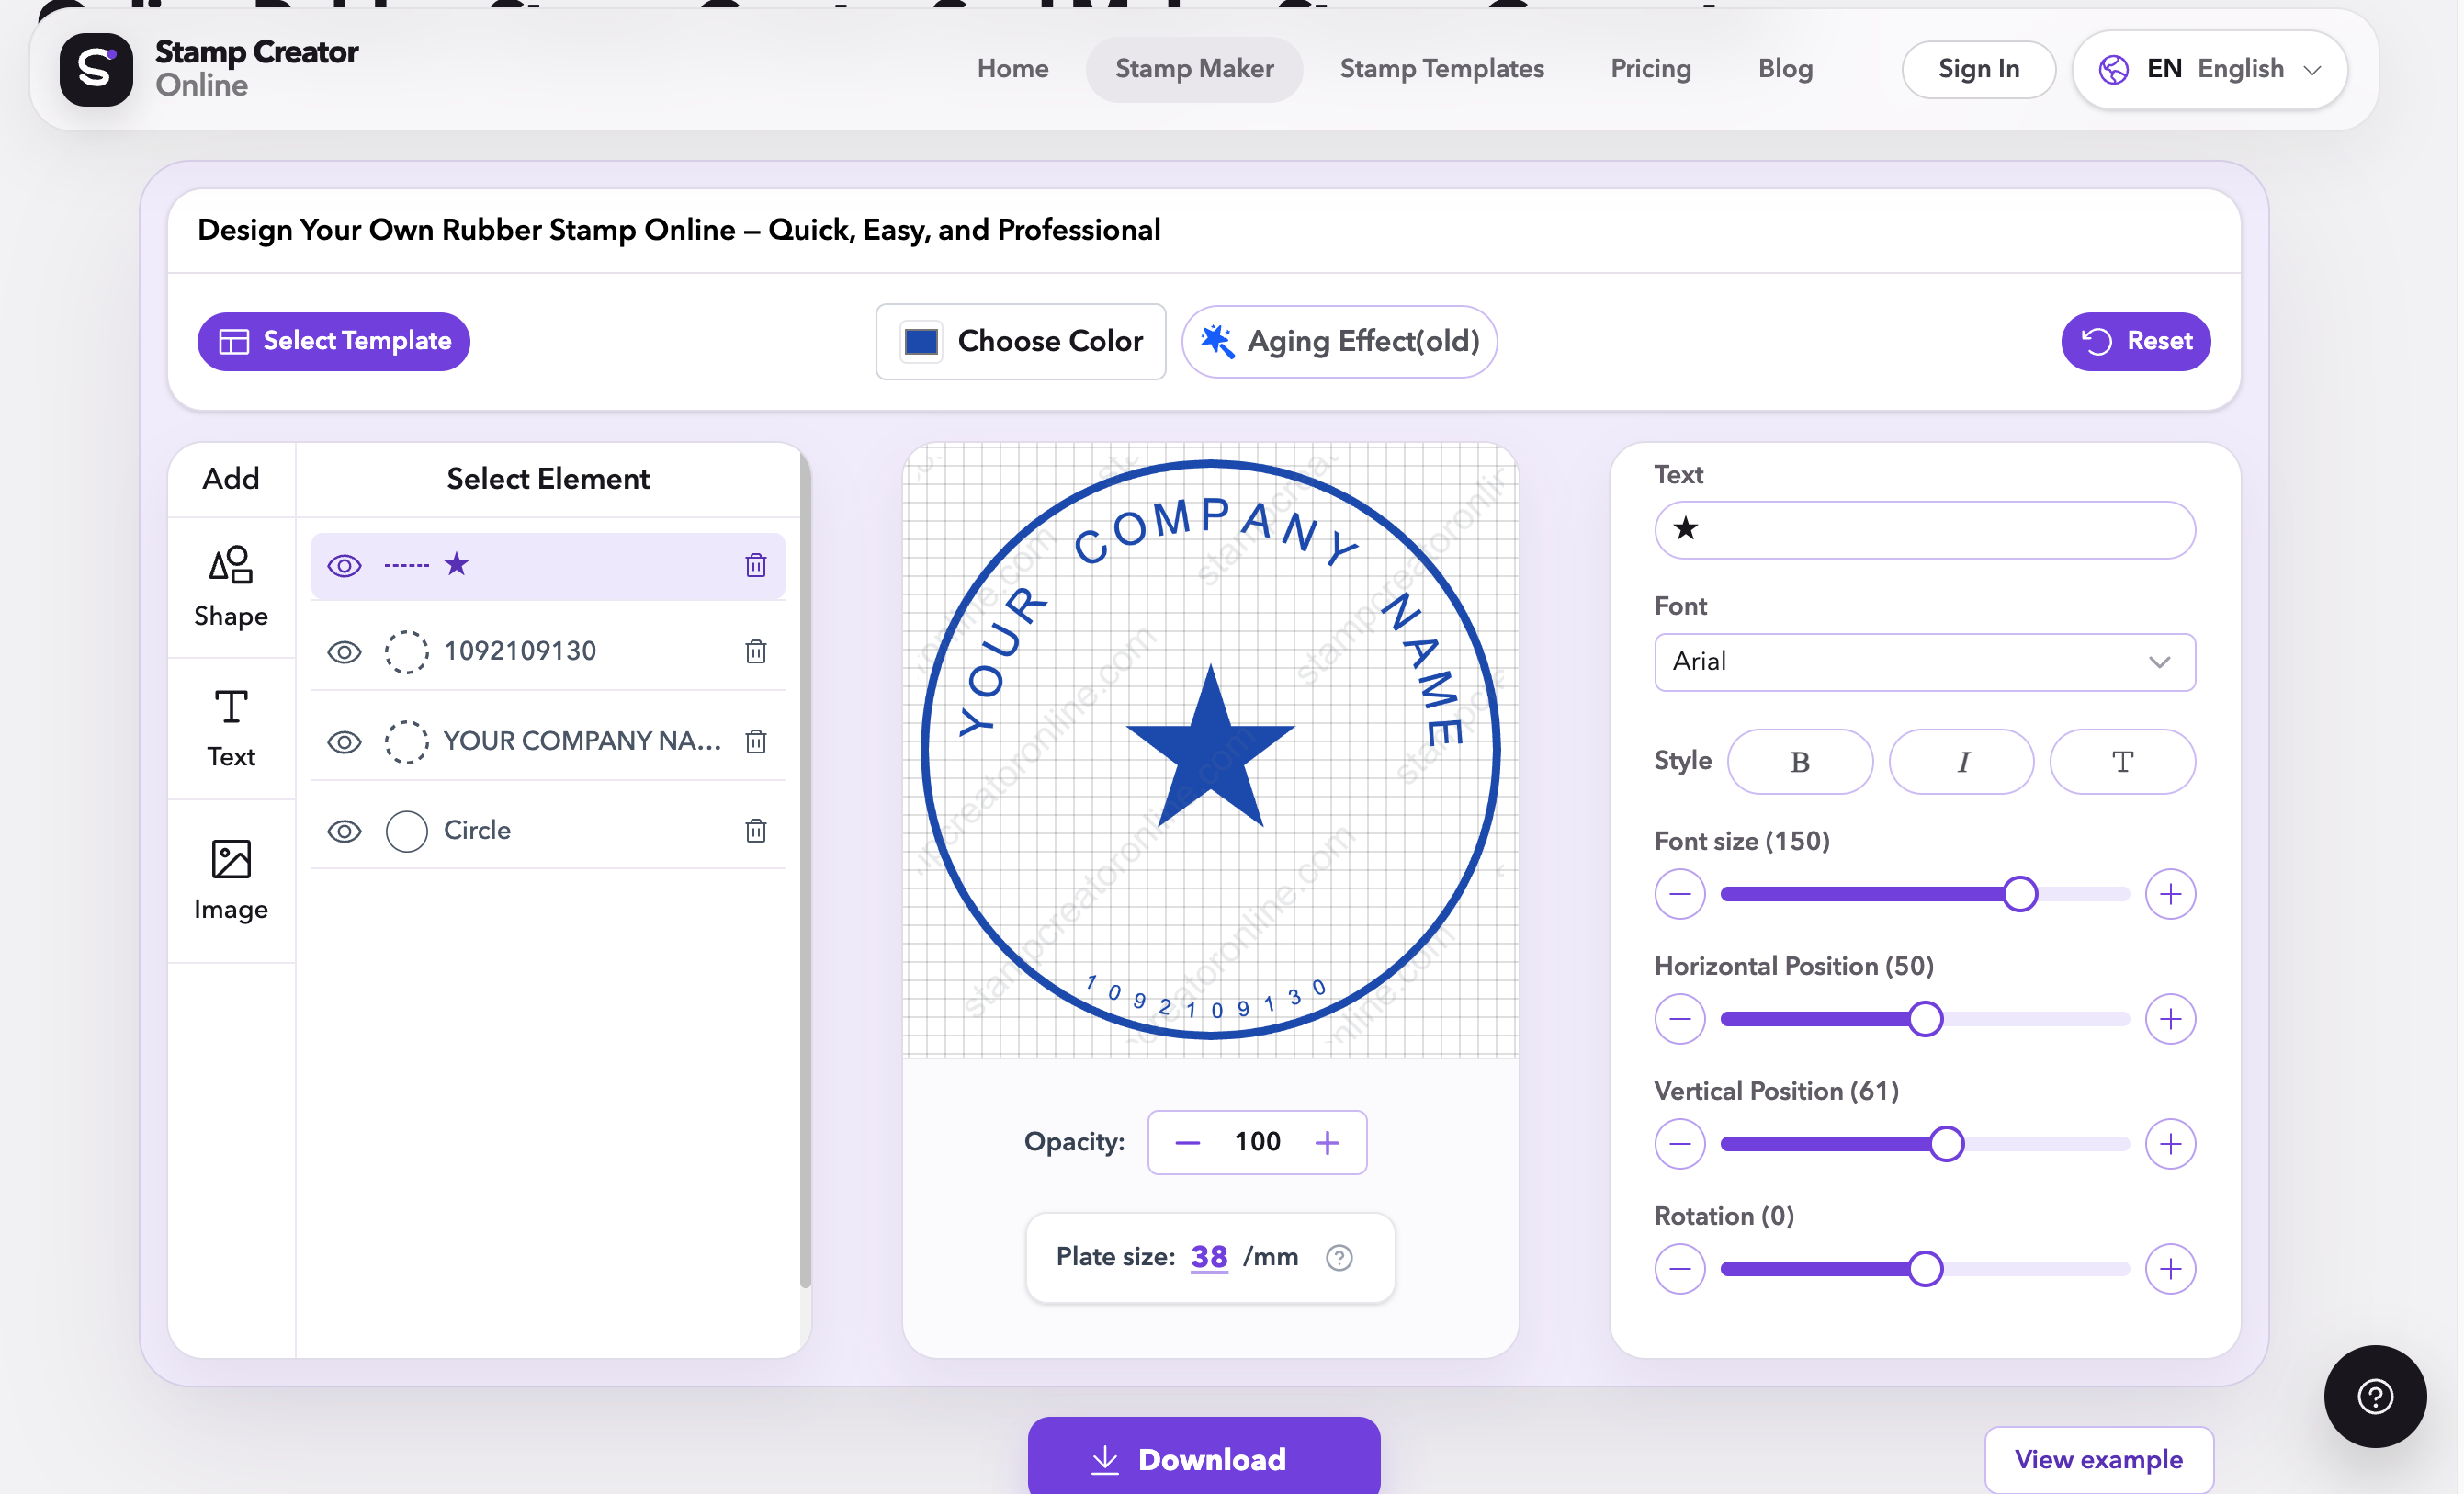Open the Text add tool
The height and width of the screenshot is (1494, 2464).
pyautogui.click(x=231, y=729)
